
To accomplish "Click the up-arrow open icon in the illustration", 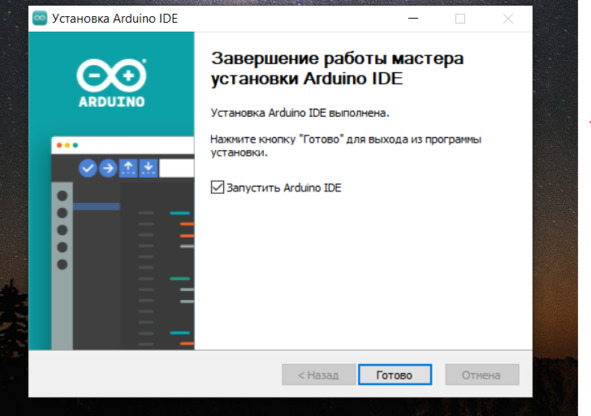I will (x=128, y=168).
